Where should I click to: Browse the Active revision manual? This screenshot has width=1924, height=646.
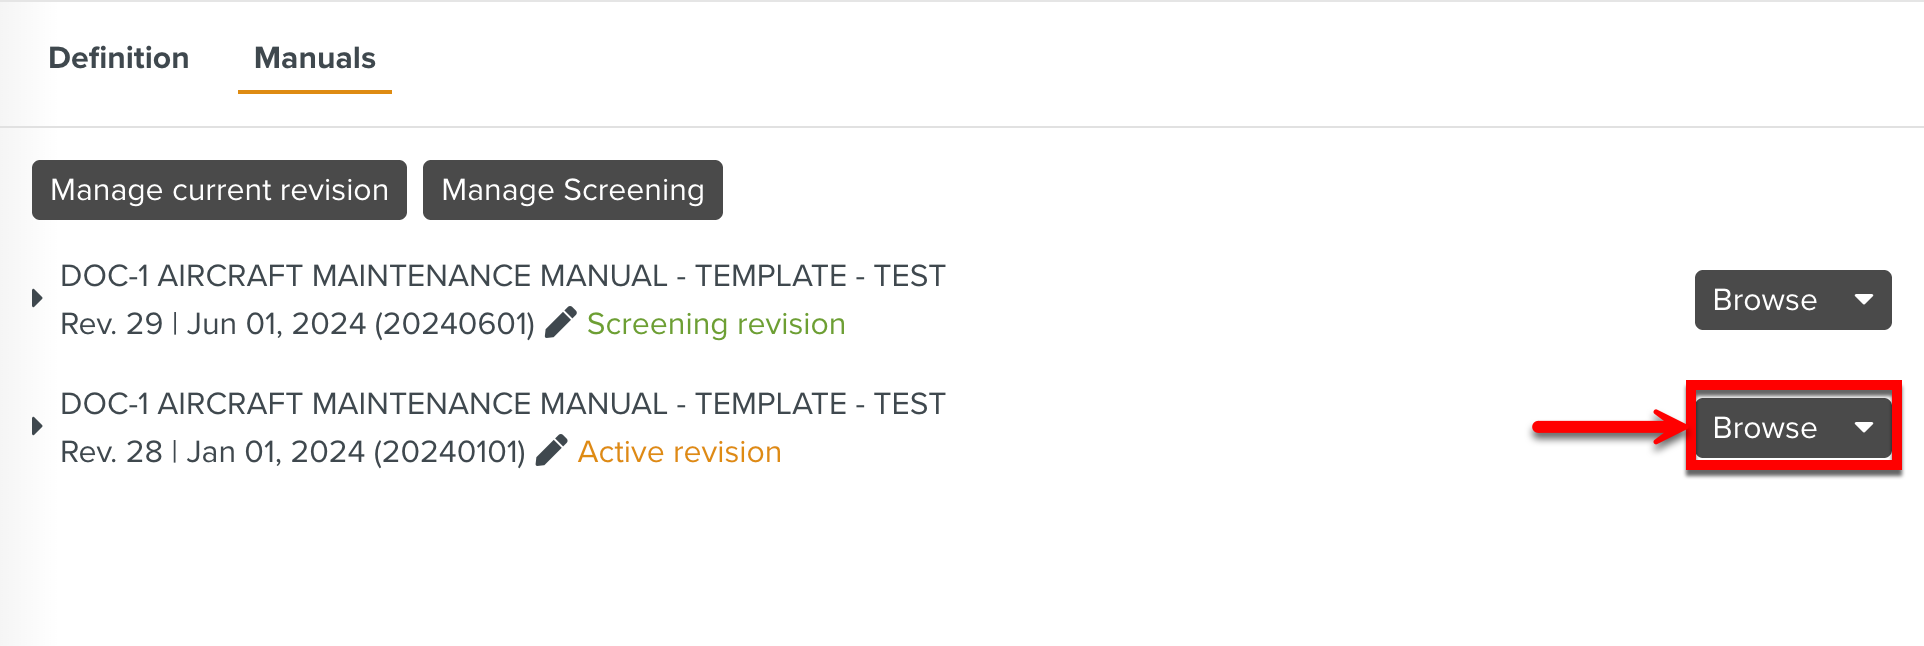[x=1765, y=428]
